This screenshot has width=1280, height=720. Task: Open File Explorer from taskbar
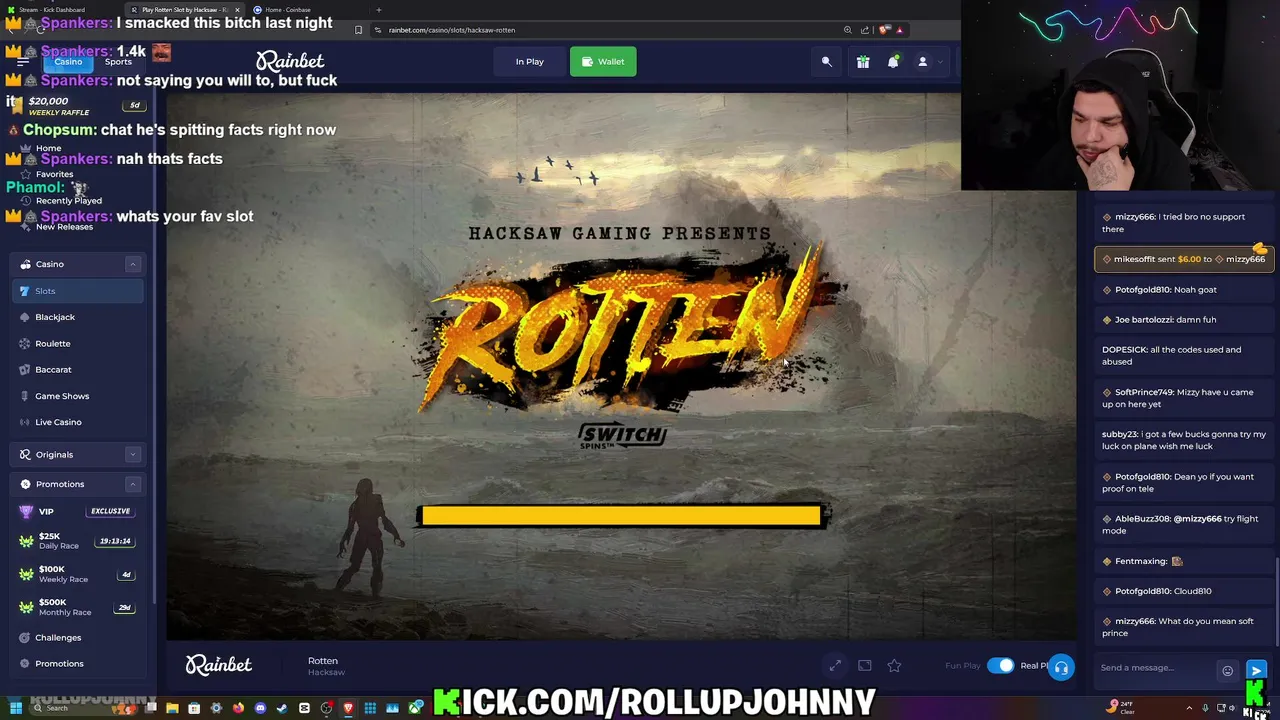coord(172,708)
